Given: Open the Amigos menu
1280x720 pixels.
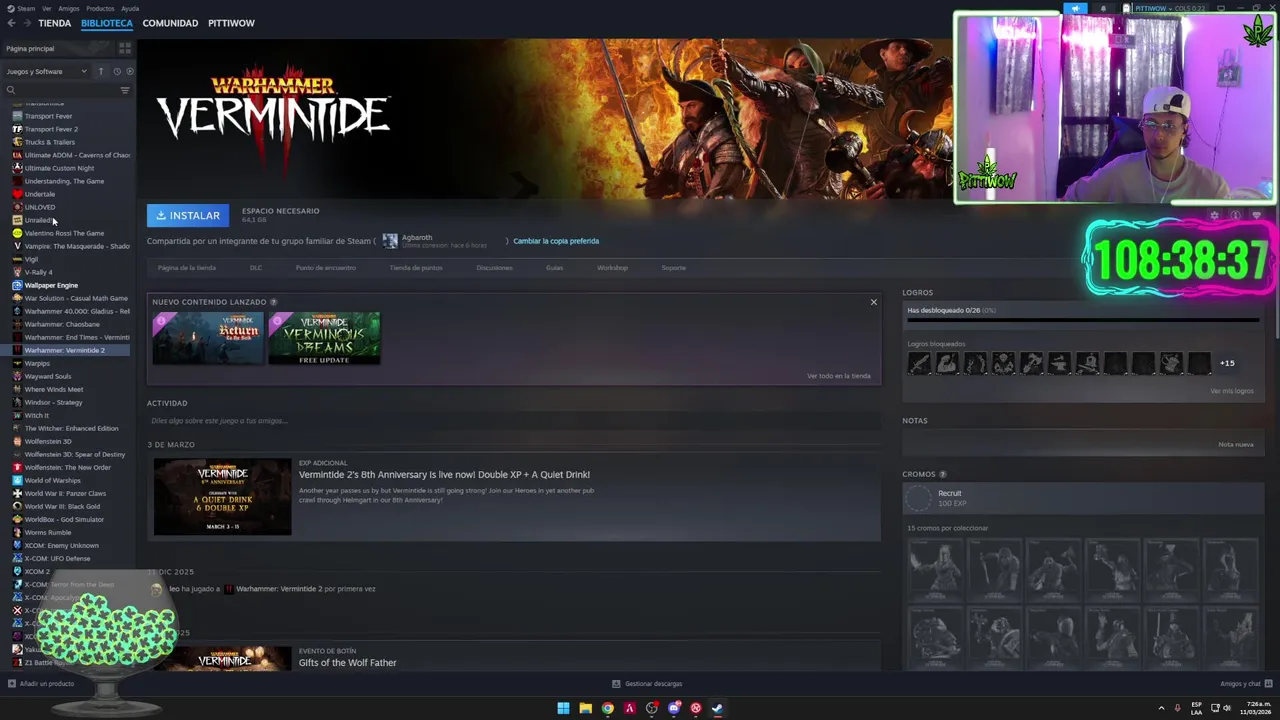Looking at the screenshot, I should tap(69, 8).
